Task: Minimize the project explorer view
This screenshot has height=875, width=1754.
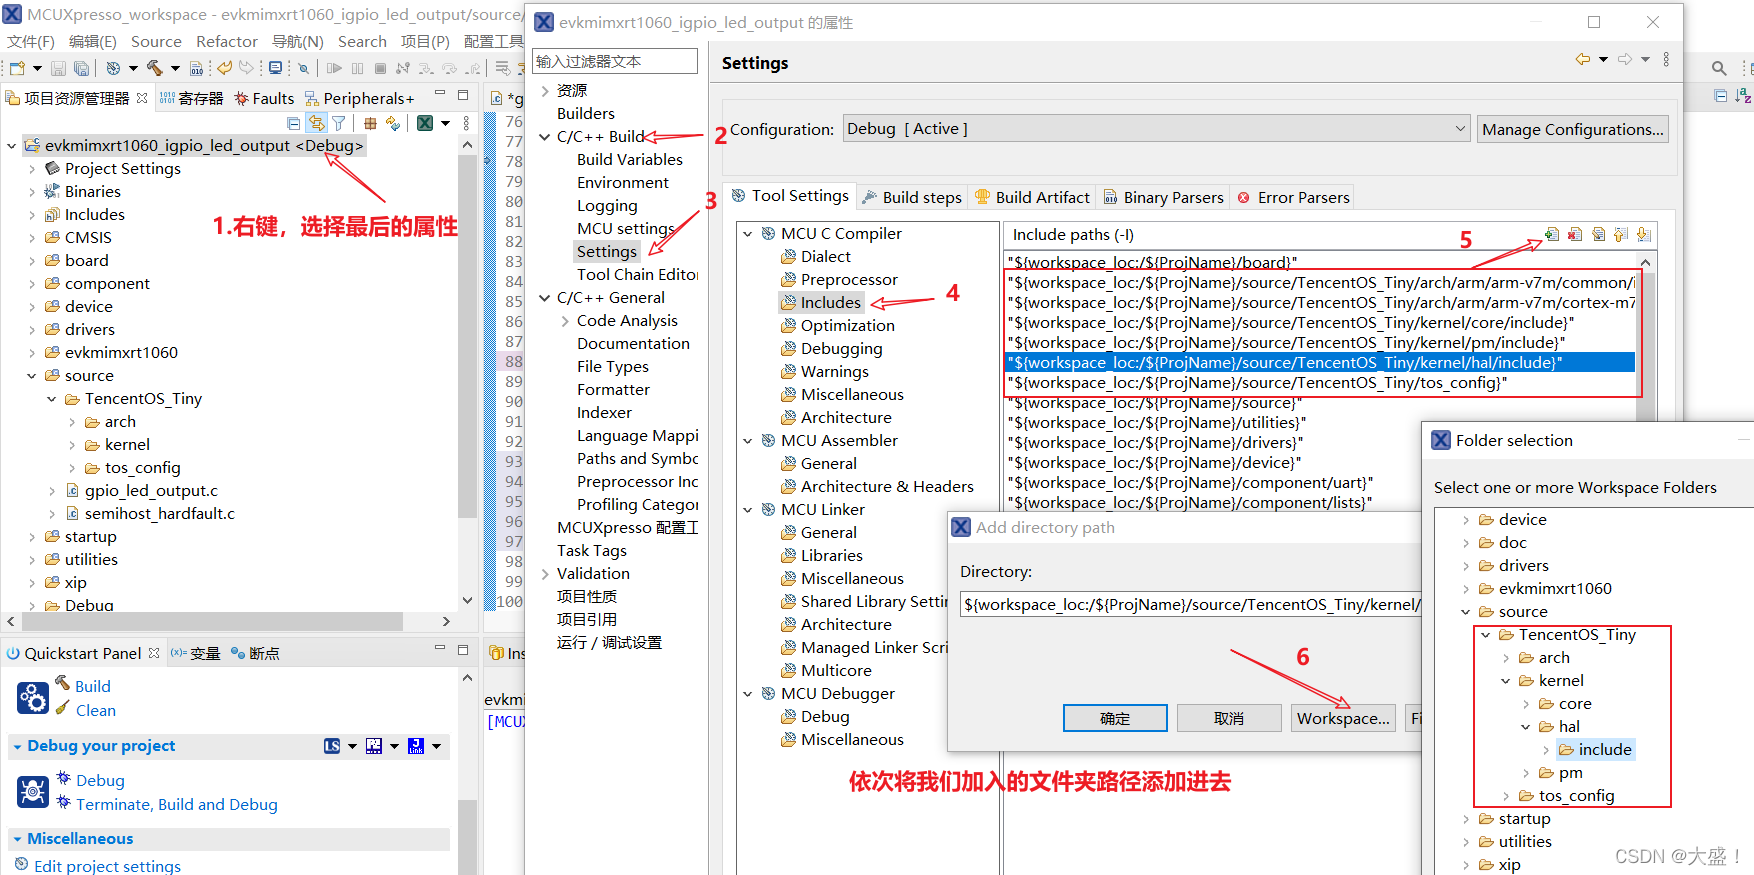Action: (x=439, y=95)
